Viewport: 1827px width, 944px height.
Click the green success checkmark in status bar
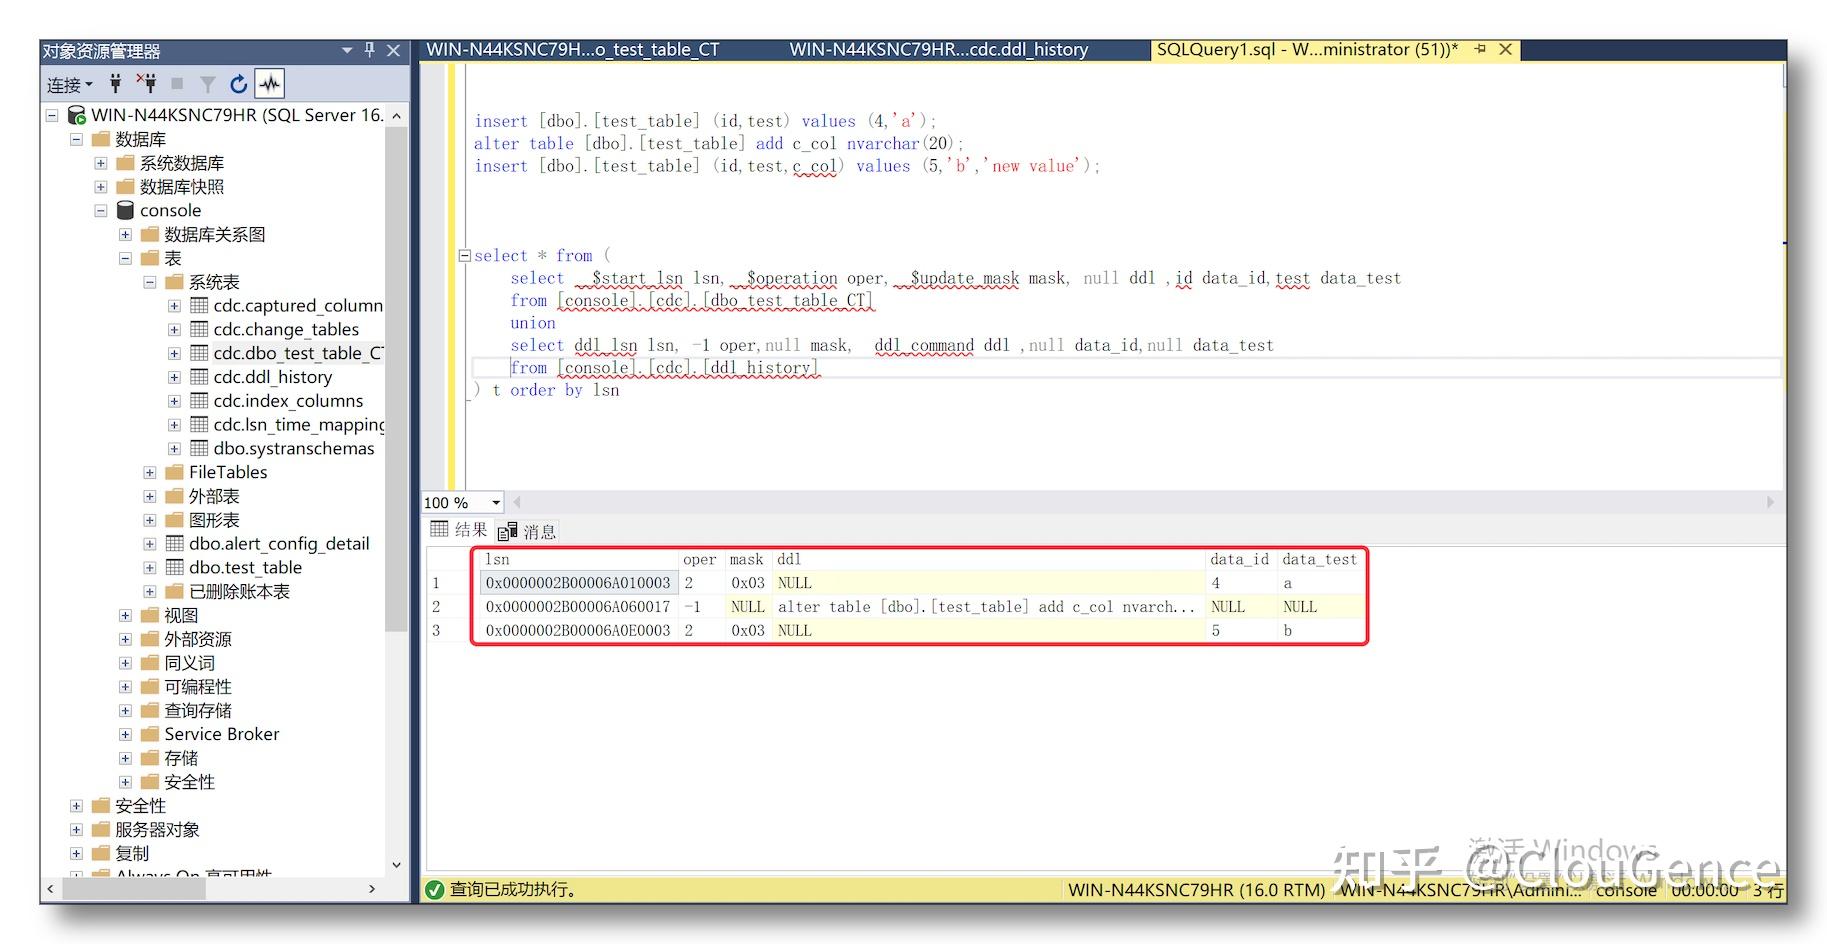(x=436, y=890)
